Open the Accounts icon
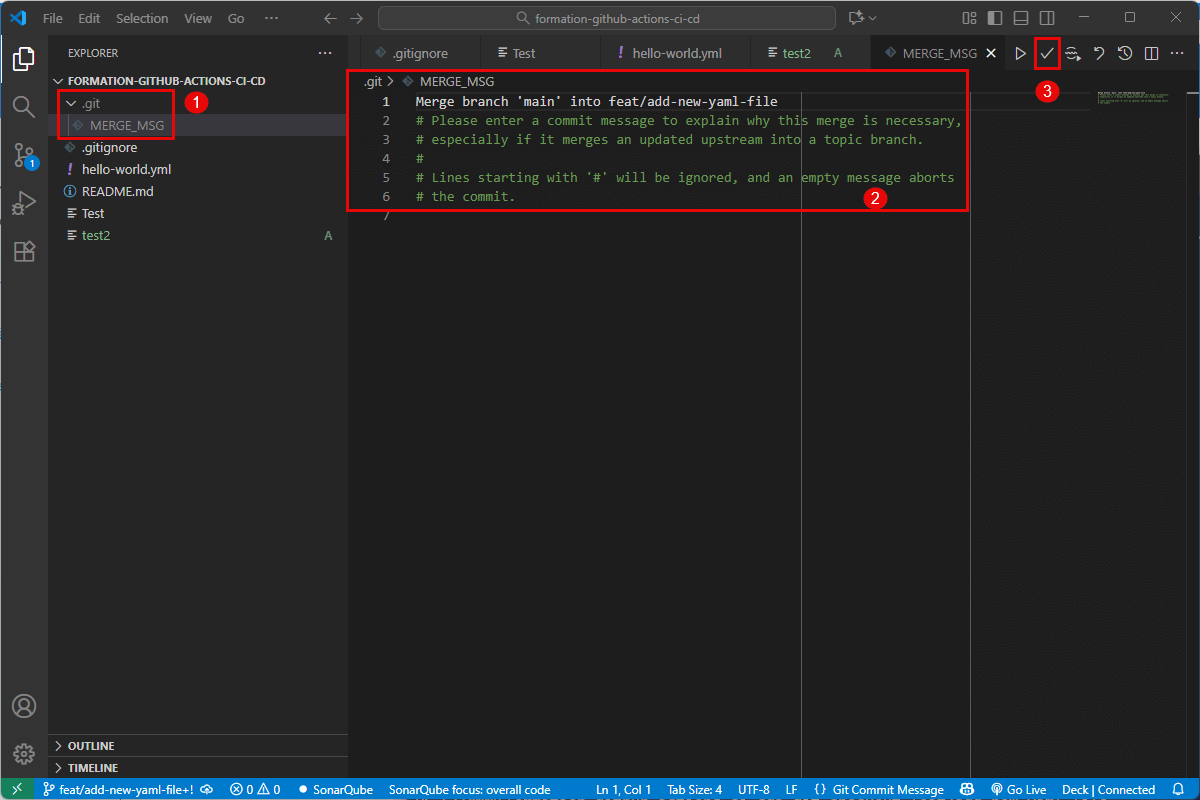 click(x=24, y=706)
